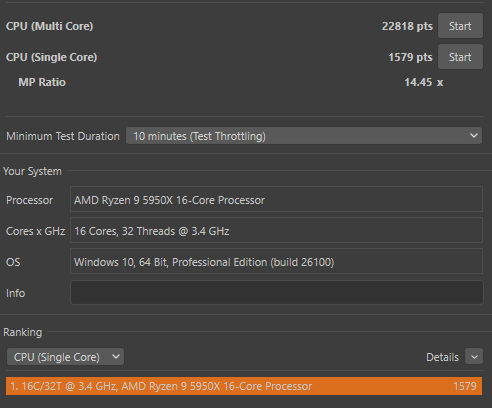Click the 14.45 x ratio value
This screenshot has height=408, width=492.
(x=424, y=82)
